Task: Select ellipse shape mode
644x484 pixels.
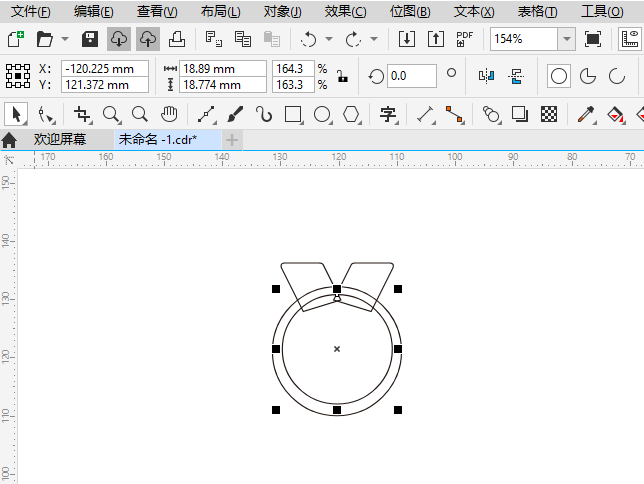Action: point(559,76)
